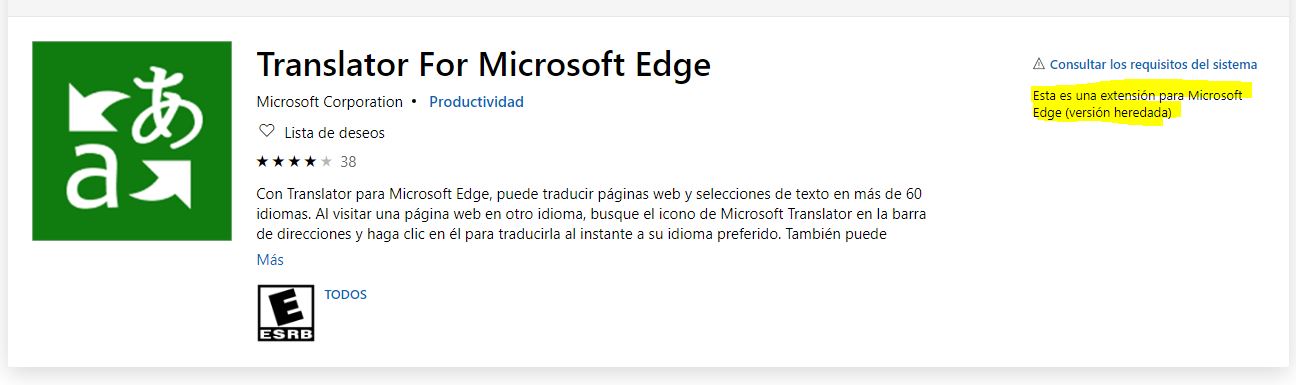Click the Microsoft Corporation publisher name

[330, 102]
